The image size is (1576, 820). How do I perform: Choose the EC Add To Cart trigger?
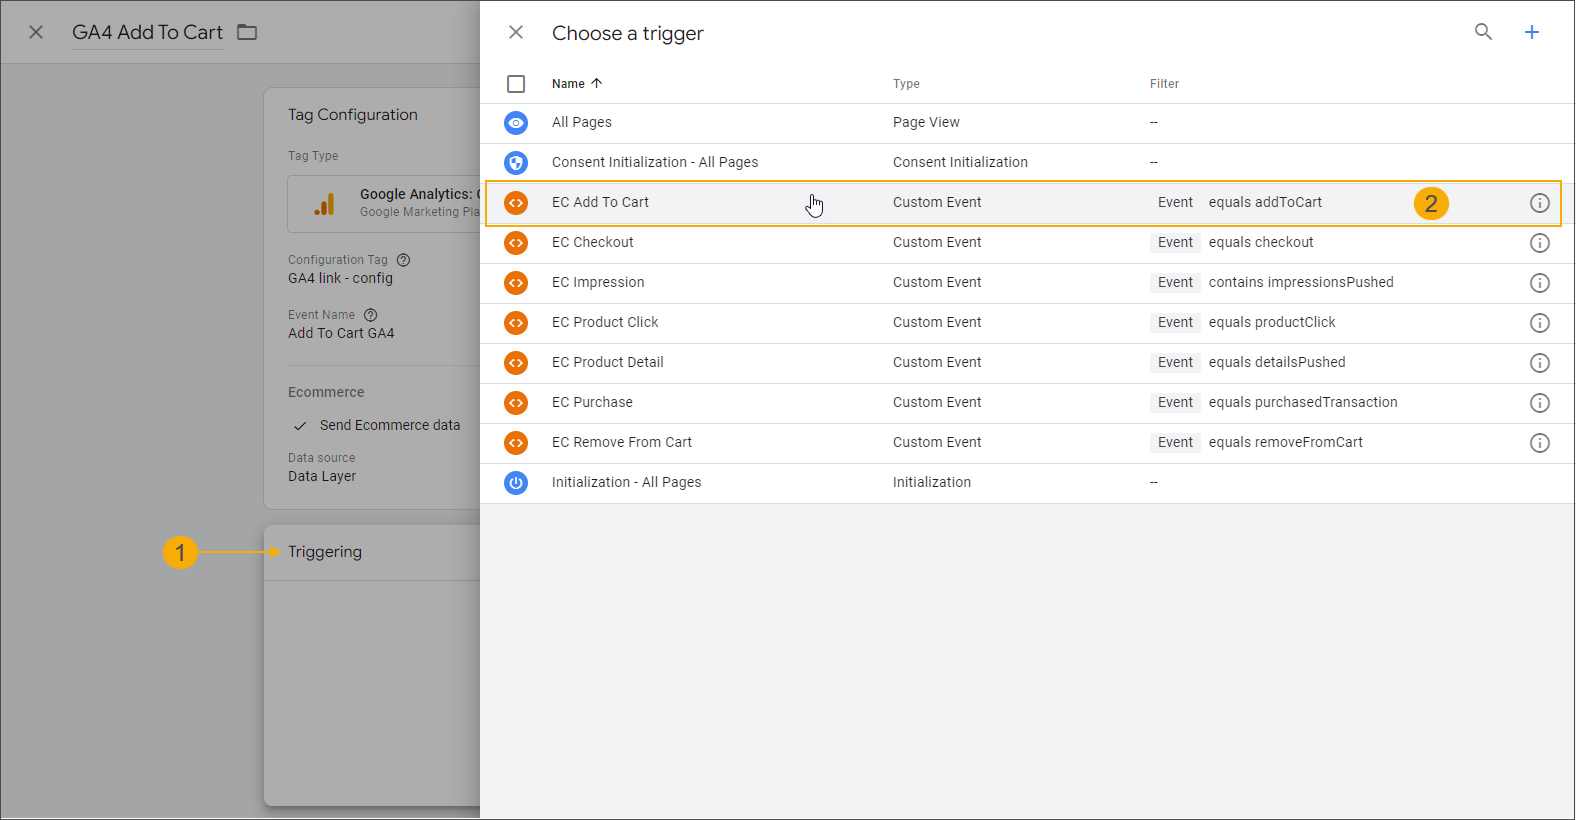pos(600,202)
